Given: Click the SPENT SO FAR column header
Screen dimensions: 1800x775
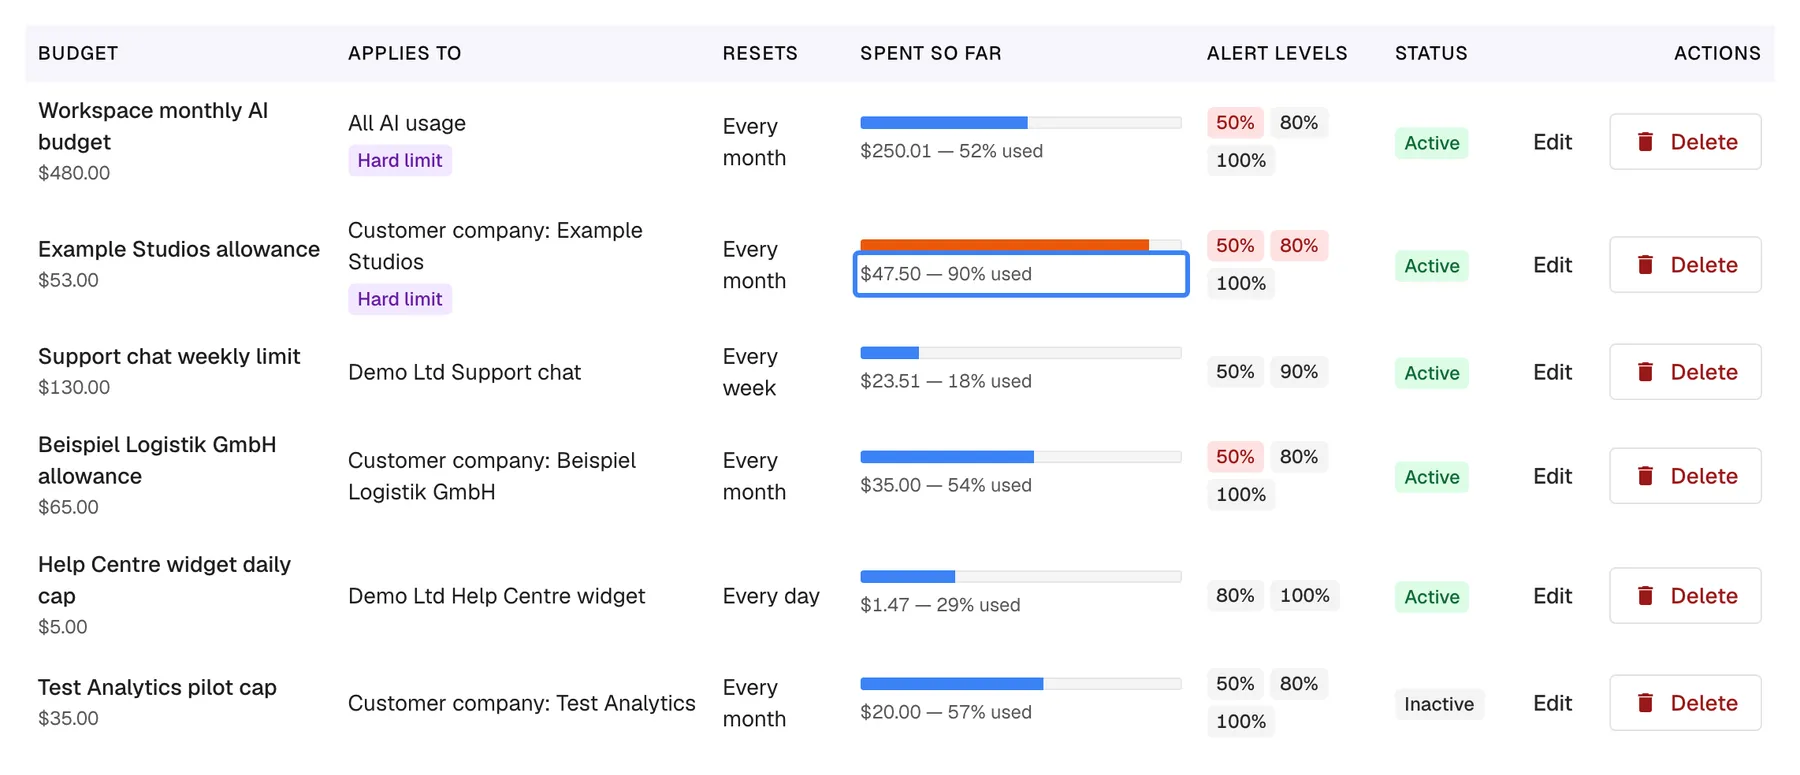Looking at the screenshot, I should [931, 53].
